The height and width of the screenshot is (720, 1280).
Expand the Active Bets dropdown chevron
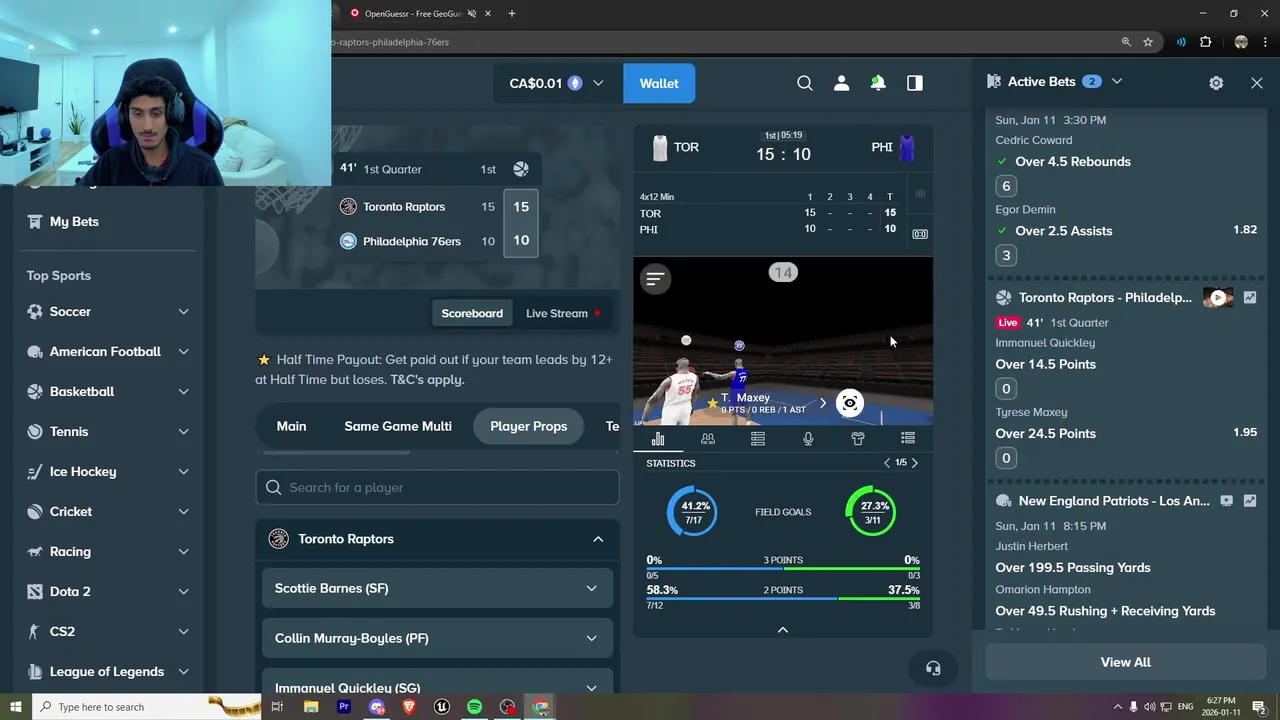click(x=1117, y=82)
